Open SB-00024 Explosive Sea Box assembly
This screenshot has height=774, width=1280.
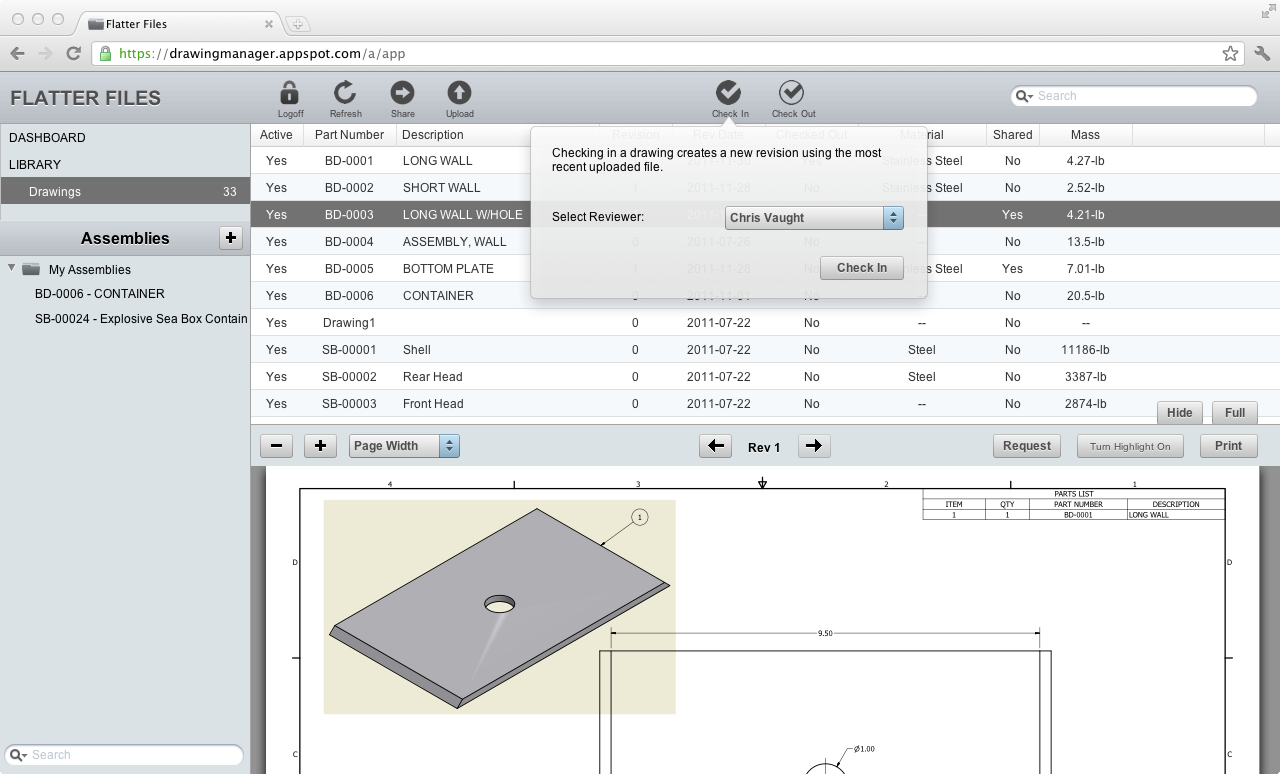coord(141,318)
